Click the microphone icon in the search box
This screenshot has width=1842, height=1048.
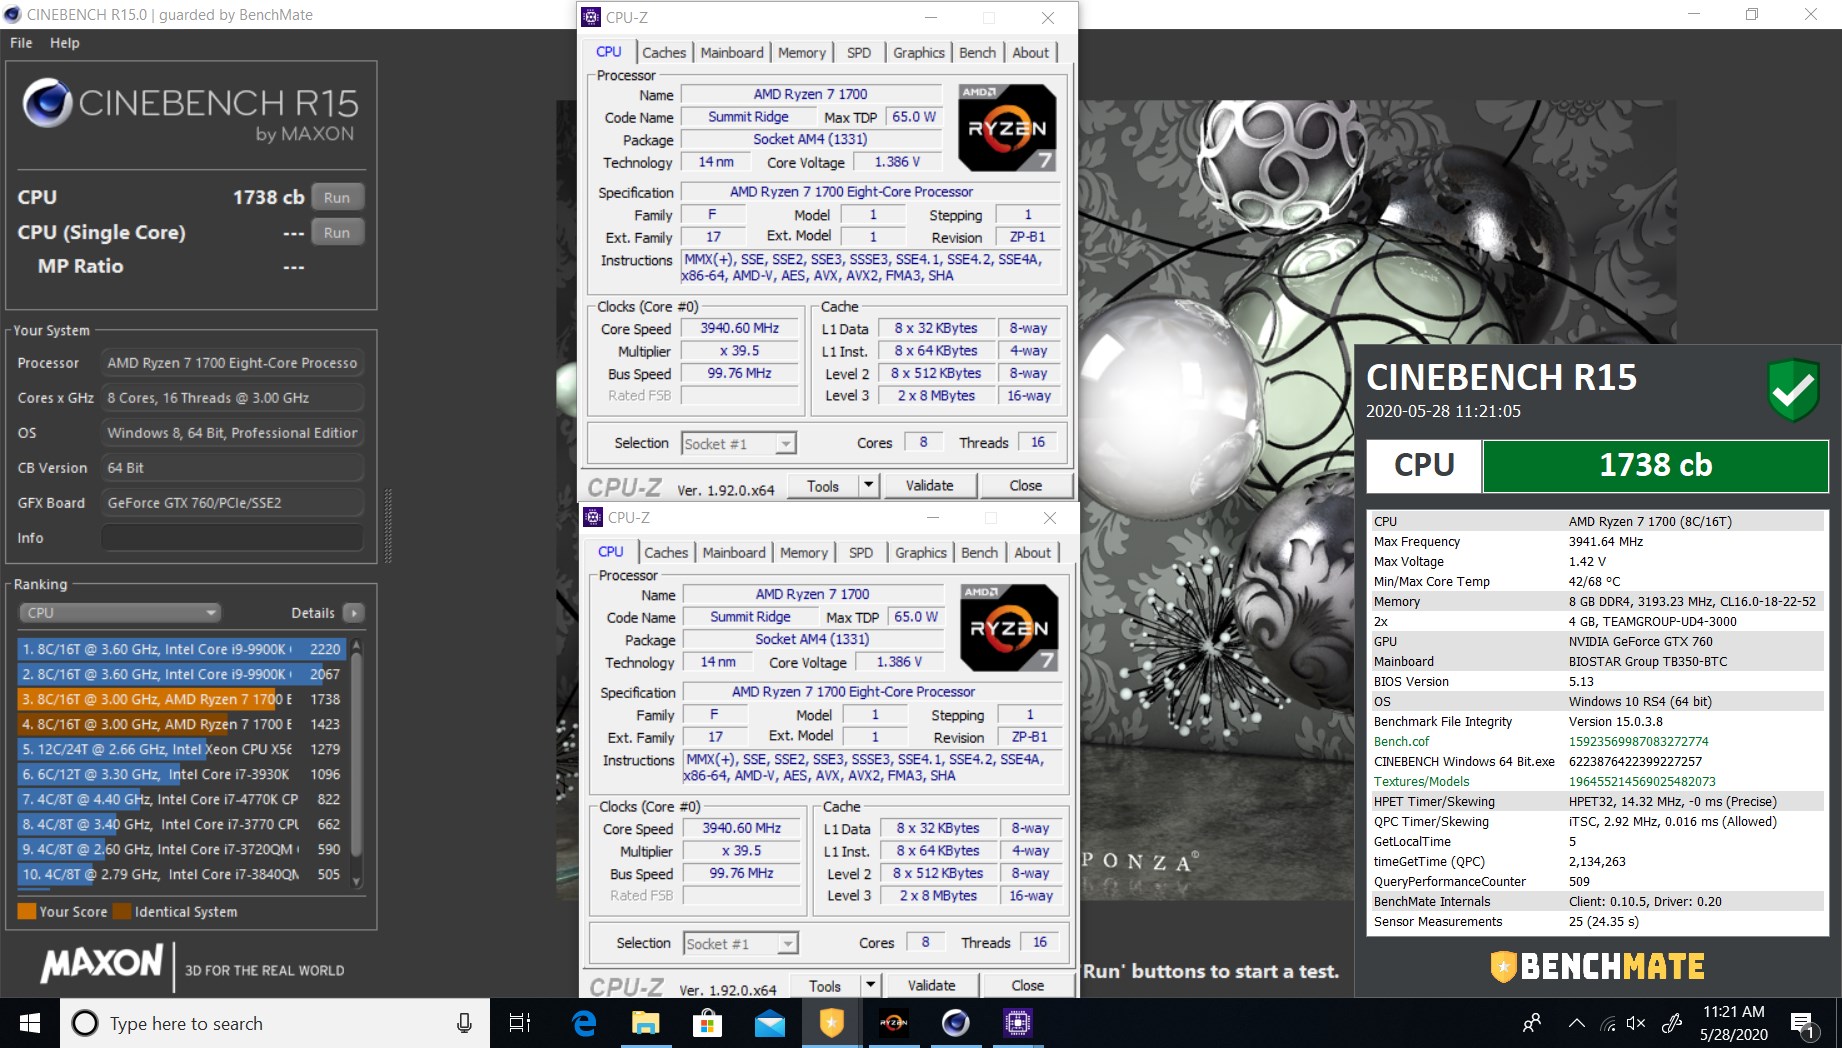464,1023
